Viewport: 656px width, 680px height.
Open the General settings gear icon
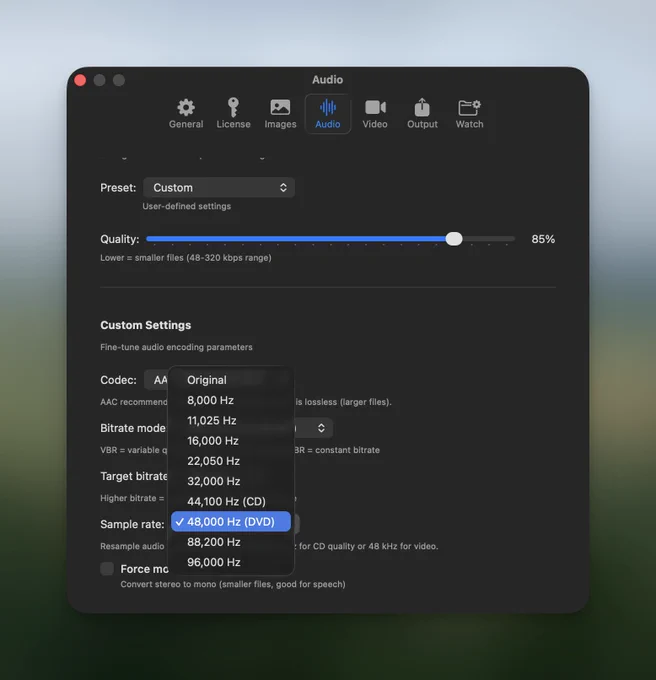tap(186, 107)
